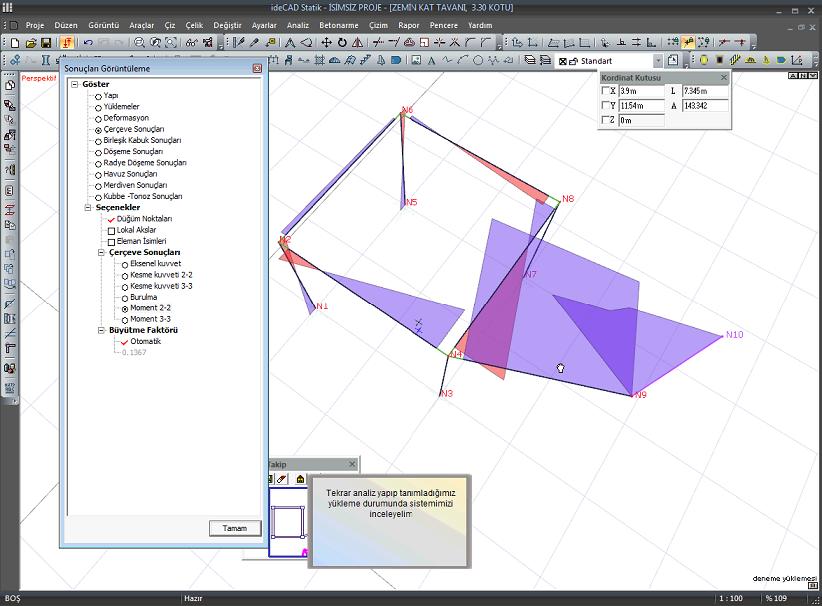Select the Yüklemeler radio option
This screenshot has height=606, width=822.
(x=98, y=107)
